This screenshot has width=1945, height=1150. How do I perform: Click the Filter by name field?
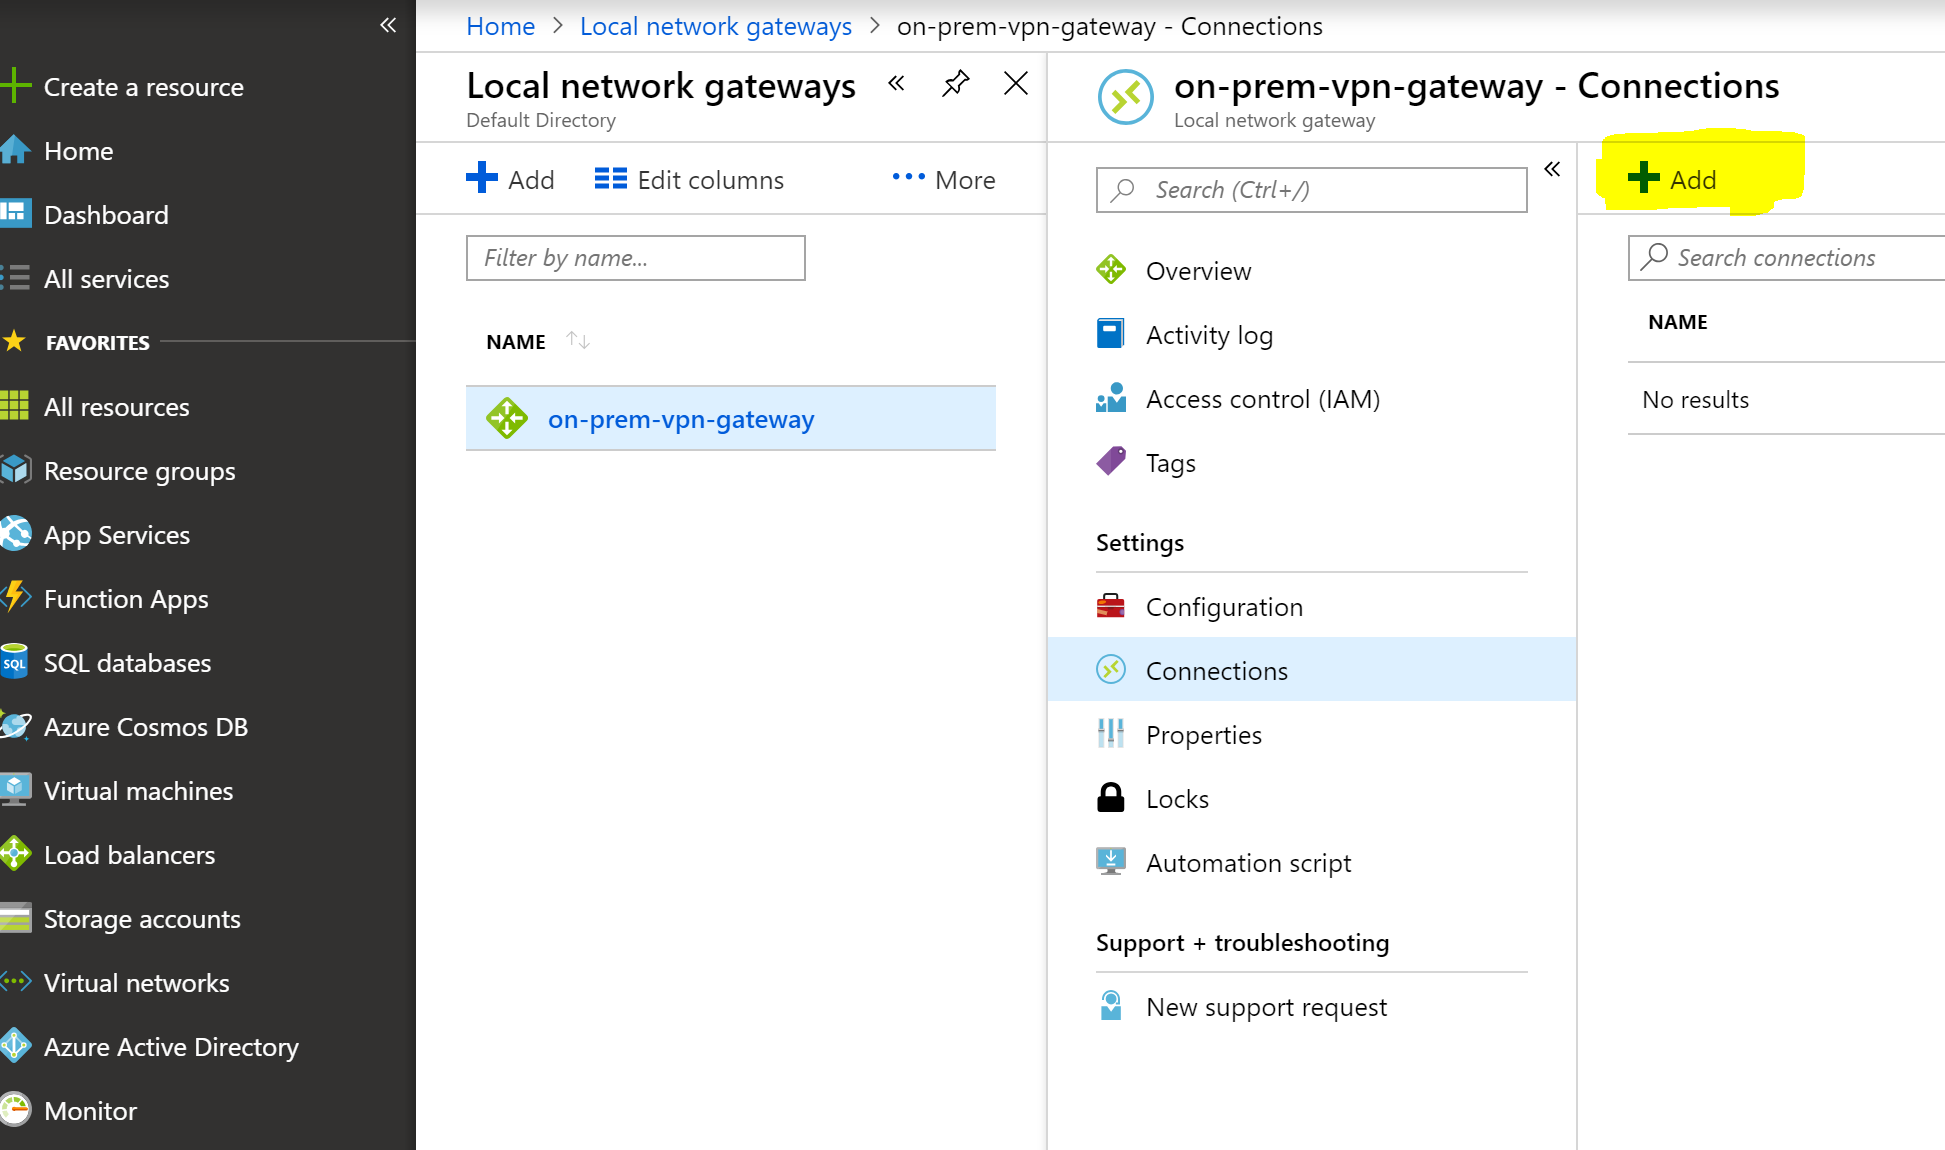(636, 258)
